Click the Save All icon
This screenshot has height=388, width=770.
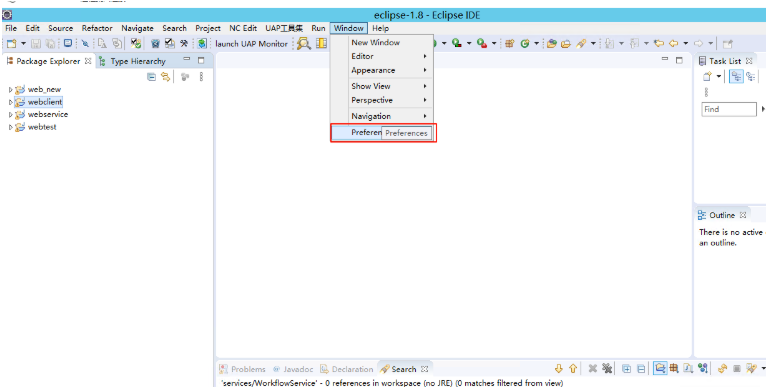50,44
